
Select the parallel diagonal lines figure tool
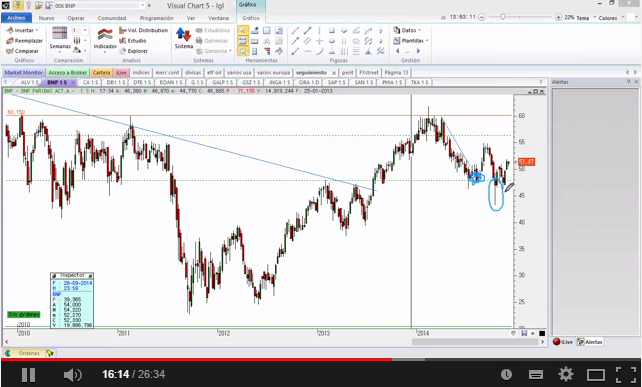pyautogui.click(x=307, y=41)
